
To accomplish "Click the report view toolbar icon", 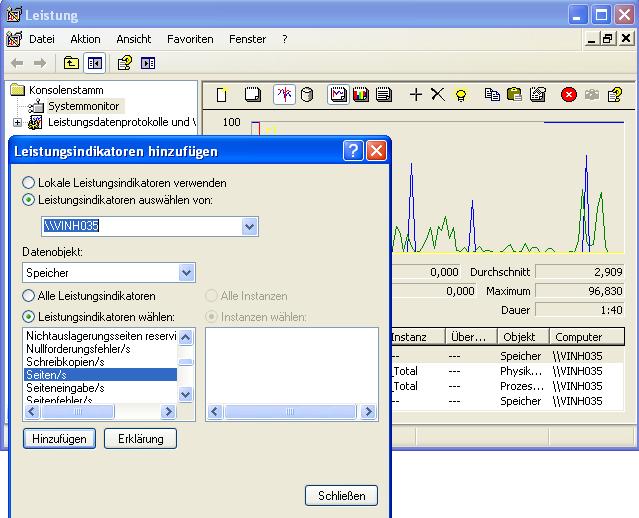I will click(384, 95).
